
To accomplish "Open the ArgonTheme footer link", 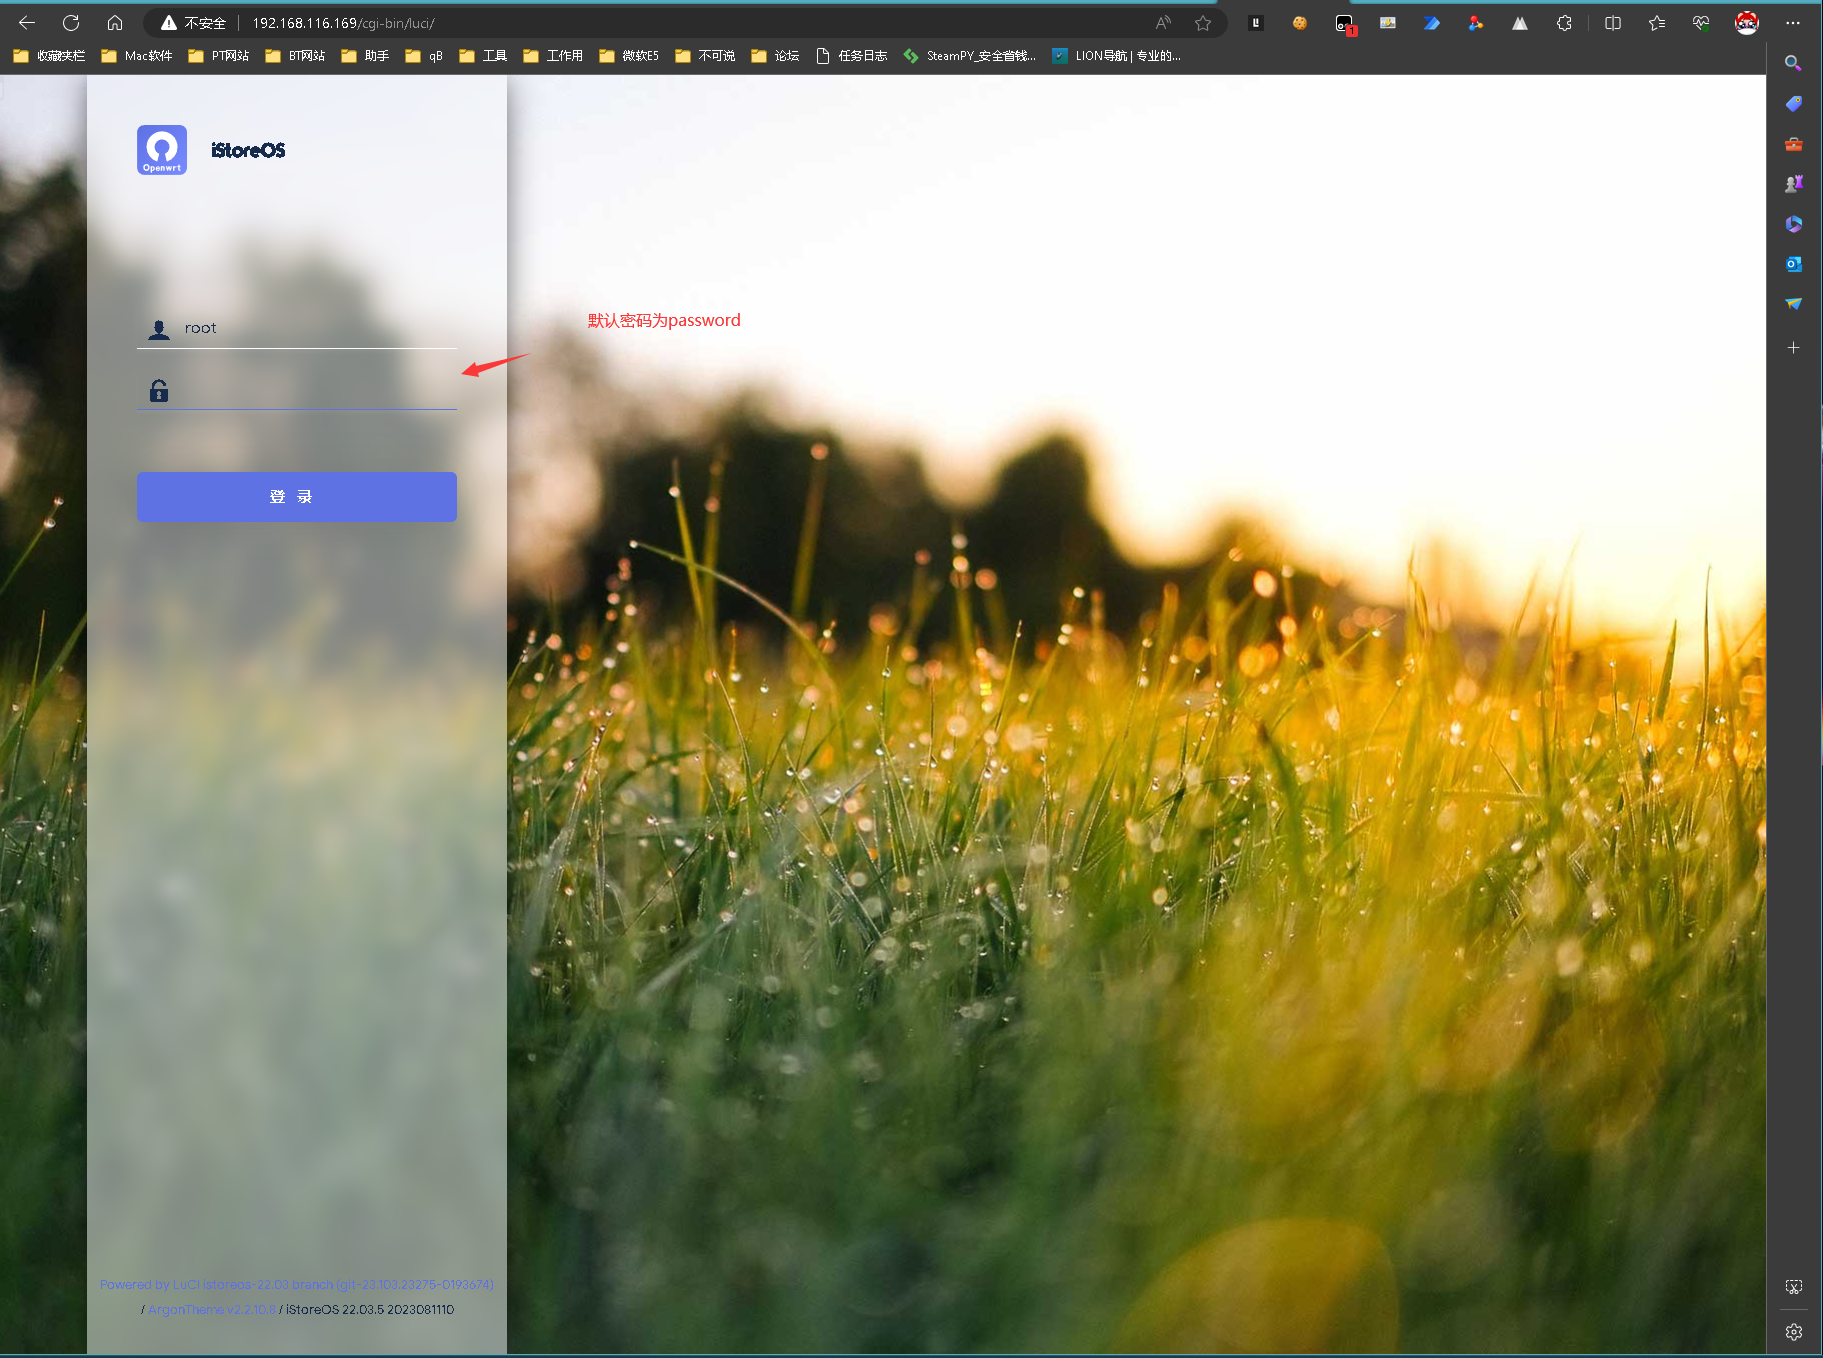I will (211, 1310).
